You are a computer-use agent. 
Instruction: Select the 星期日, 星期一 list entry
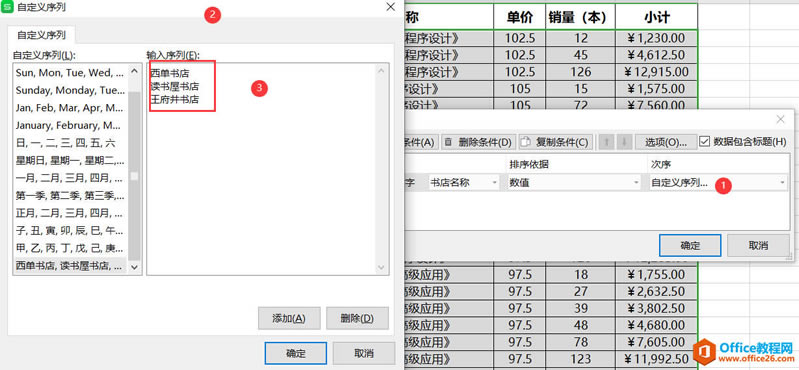(x=71, y=161)
